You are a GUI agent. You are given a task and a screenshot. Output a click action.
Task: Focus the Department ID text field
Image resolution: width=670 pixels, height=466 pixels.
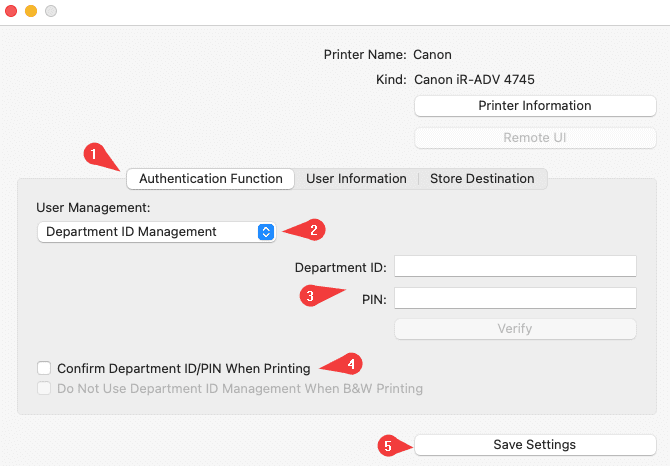[515, 265]
